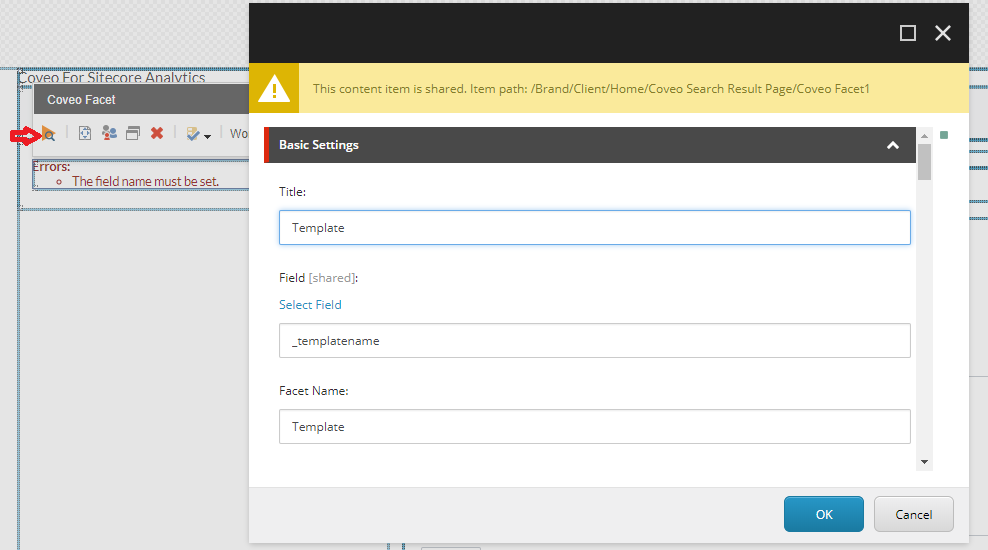Click 'The field name must be set.' error
The image size is (988, 550).
pos(146,181)
